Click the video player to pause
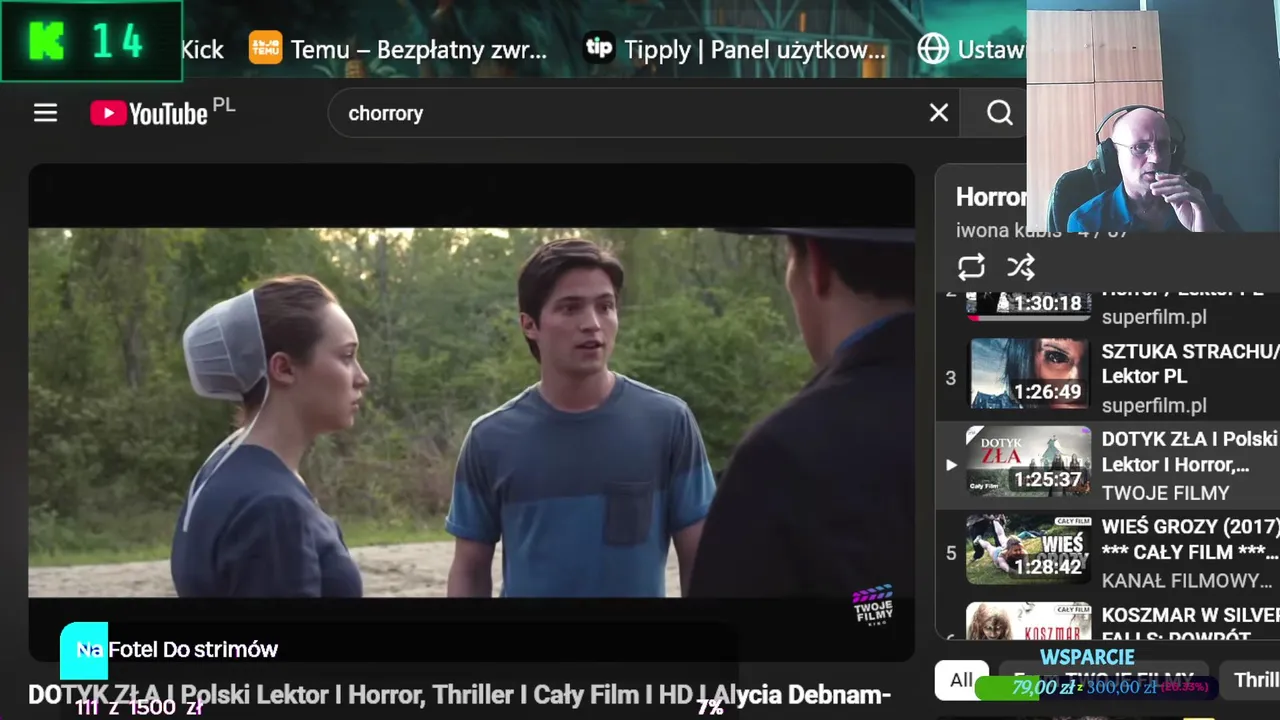This screenshot has width=1280, height=720. click(x=471, y=412)
